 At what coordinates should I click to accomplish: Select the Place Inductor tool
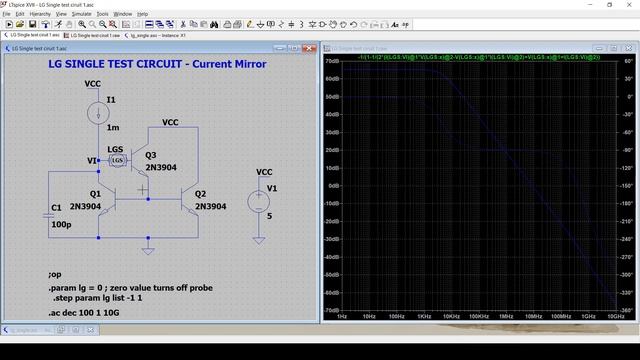302,24
